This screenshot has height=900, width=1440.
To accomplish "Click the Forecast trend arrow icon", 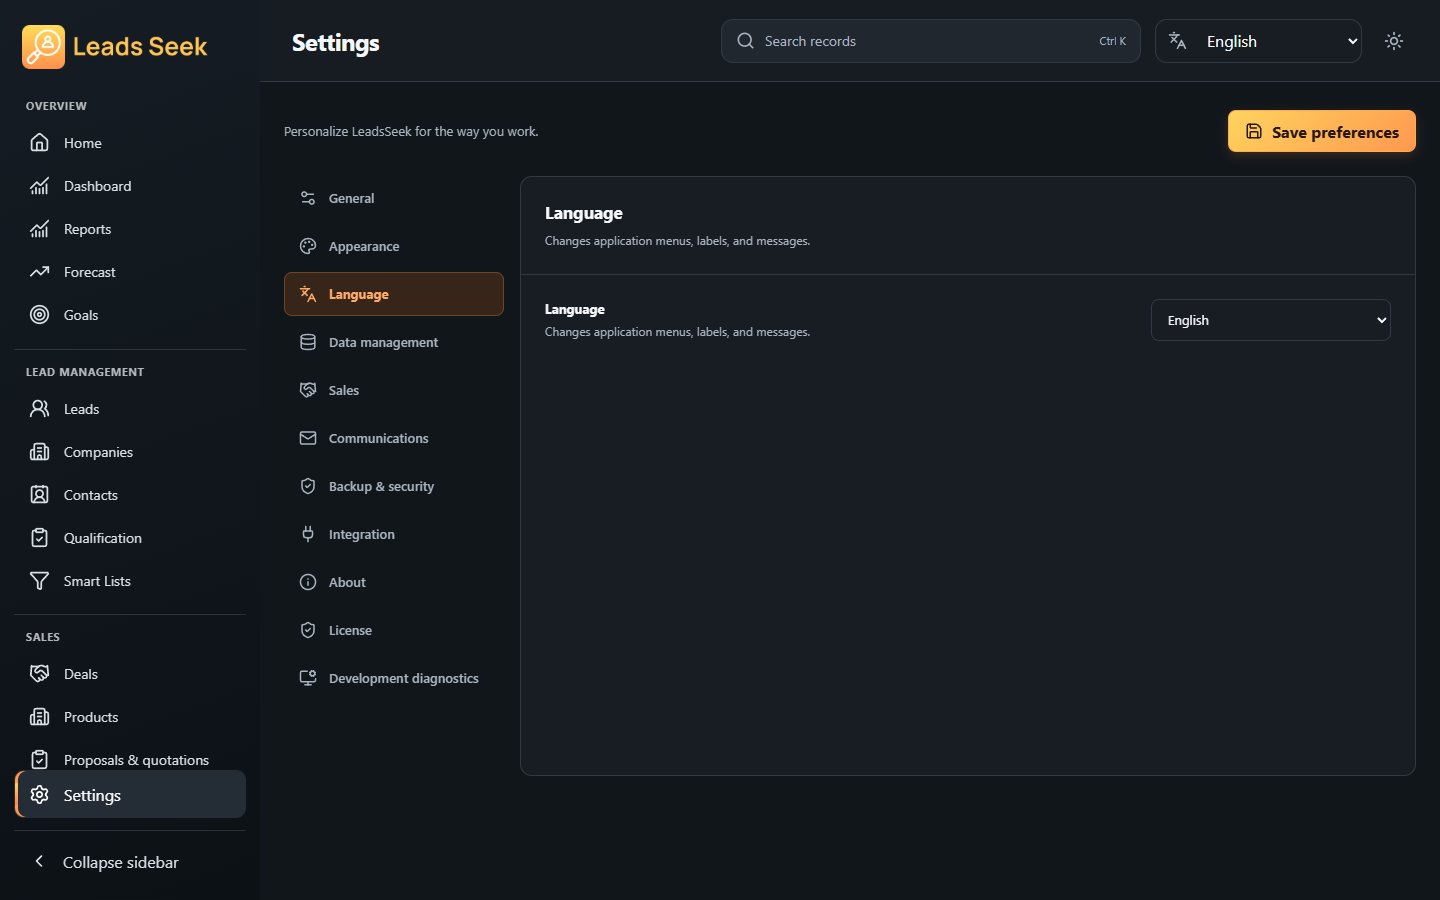I will coord(40,272).
